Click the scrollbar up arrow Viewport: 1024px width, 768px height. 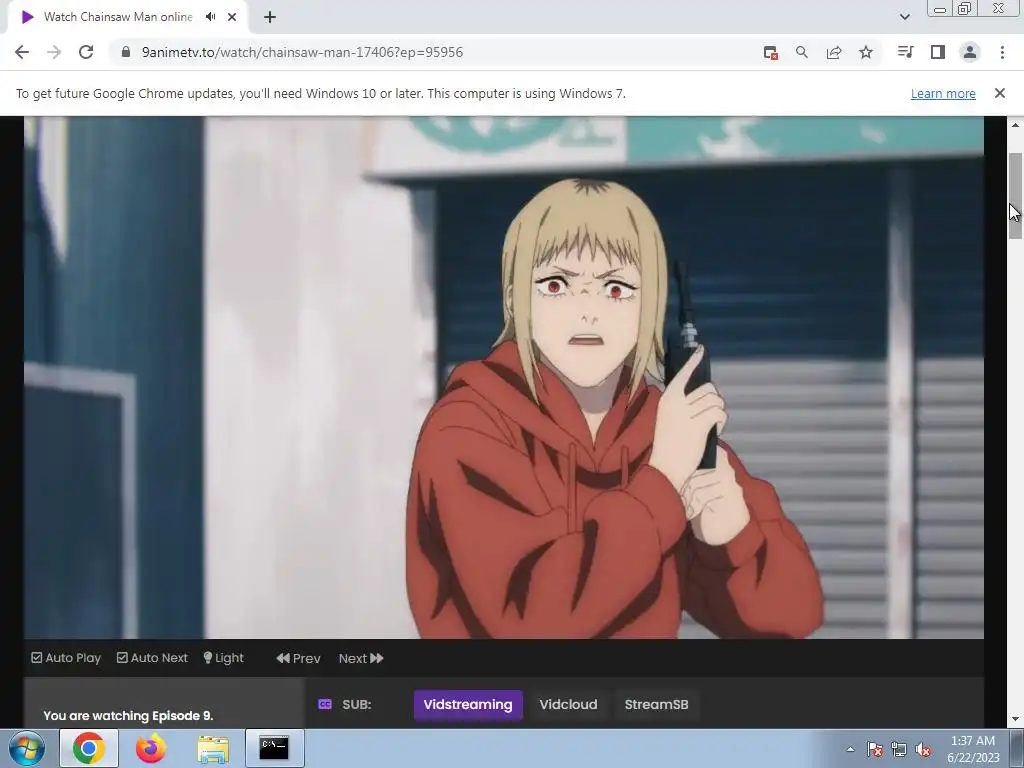(x=1015, y=124)
